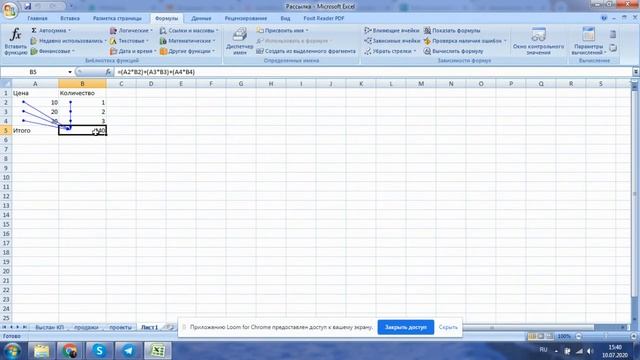Select all cells via corner button
The height and width of the screenshot is (360, 640).
point(6,84)
